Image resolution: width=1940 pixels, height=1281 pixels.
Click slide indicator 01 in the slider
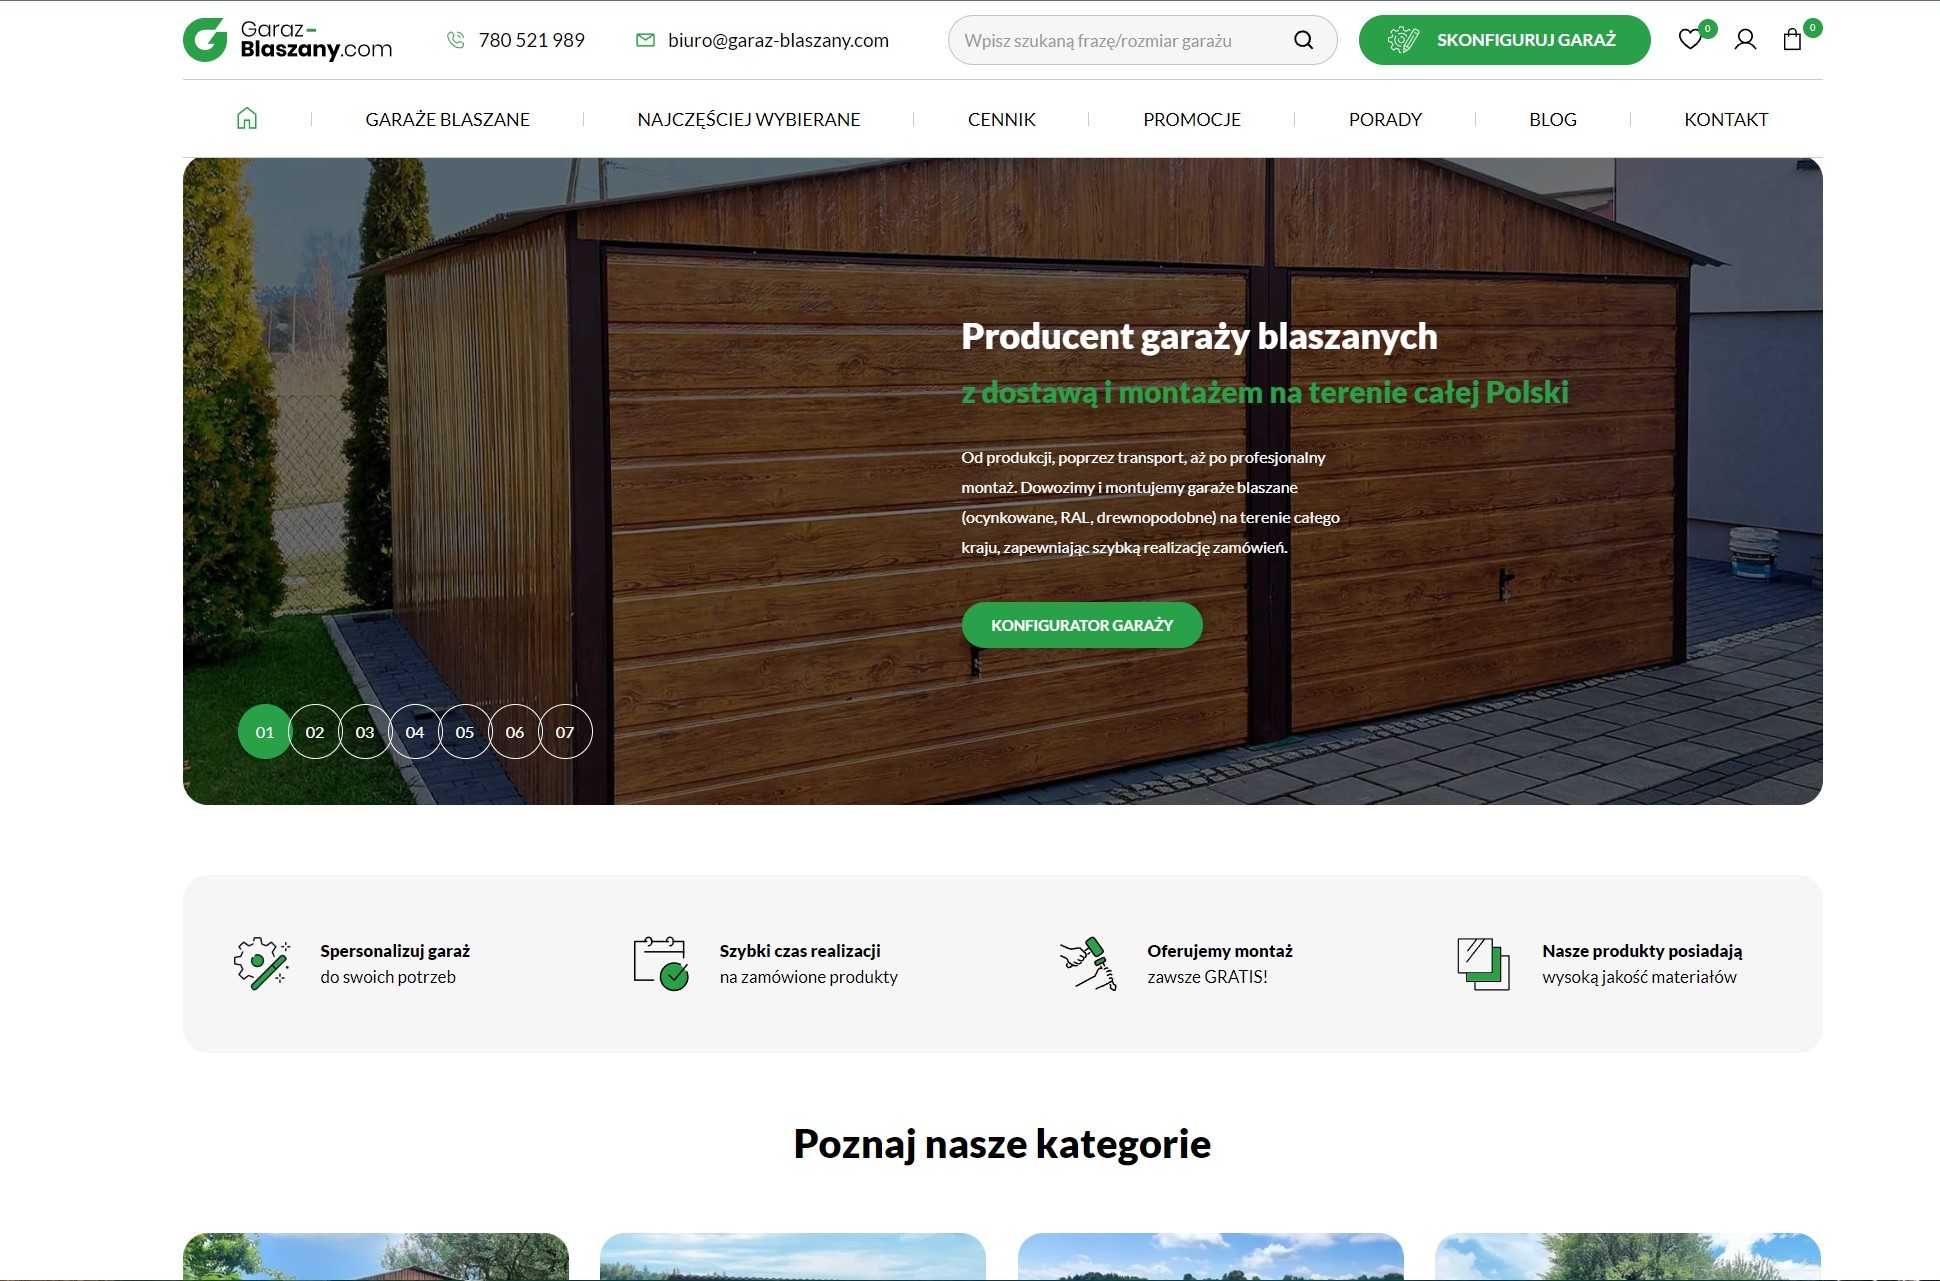coord(264,731)
